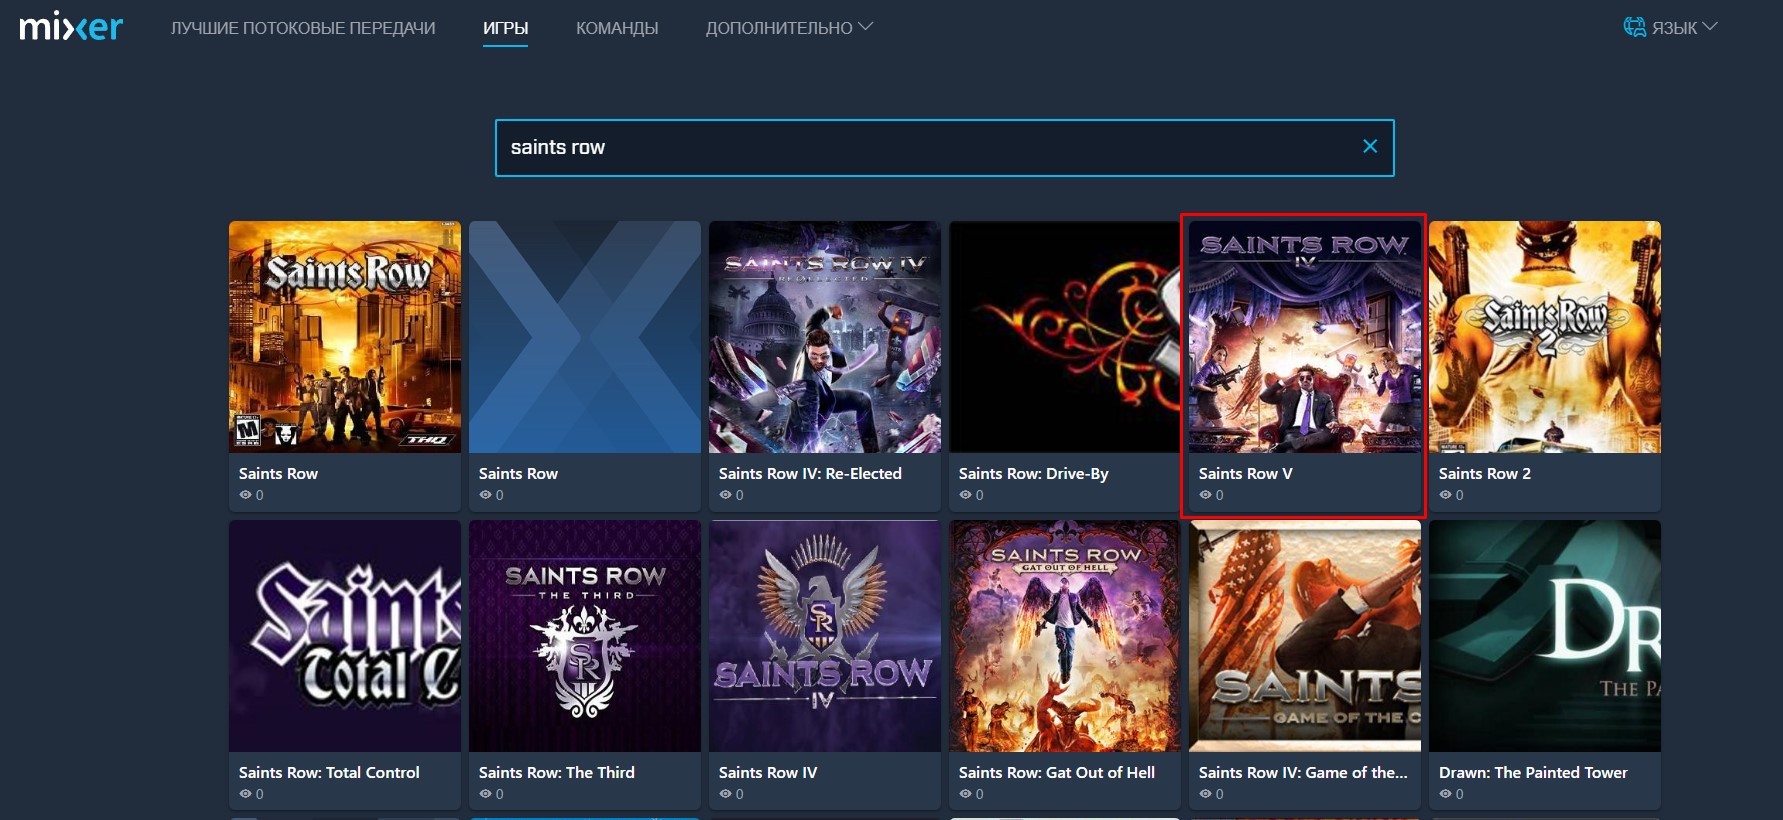
Task: Click the eye icon under Saints Row 2
Action: click(x=1445, y=495)
